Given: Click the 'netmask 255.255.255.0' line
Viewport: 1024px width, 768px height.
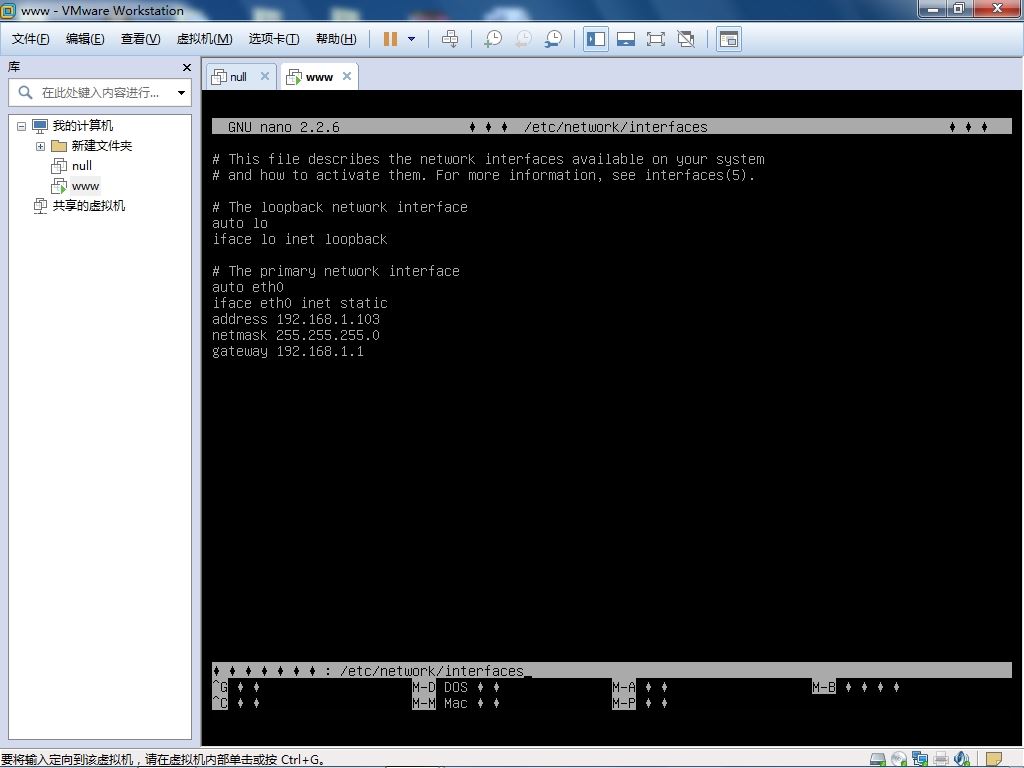Looking at the screenshot, I should 296,336.
